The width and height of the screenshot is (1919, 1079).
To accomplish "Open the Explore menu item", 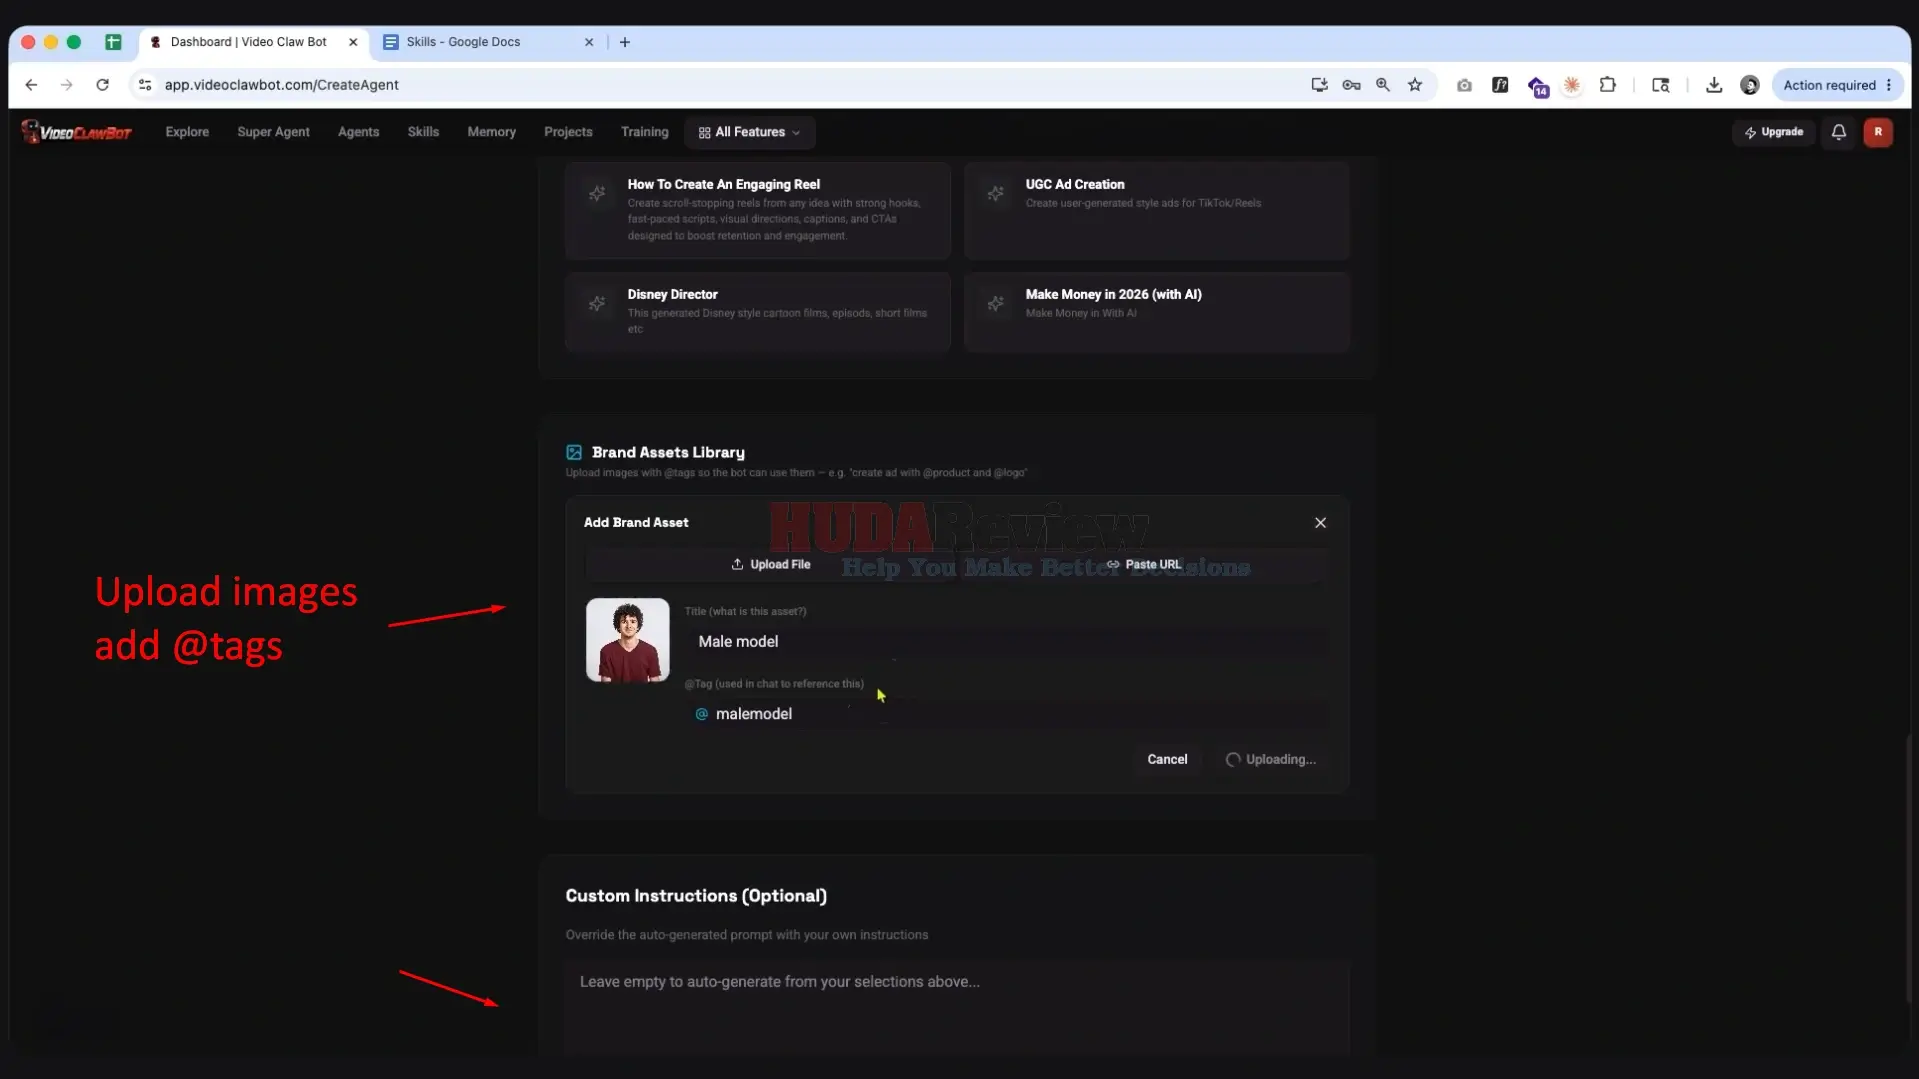I will 187,132.
